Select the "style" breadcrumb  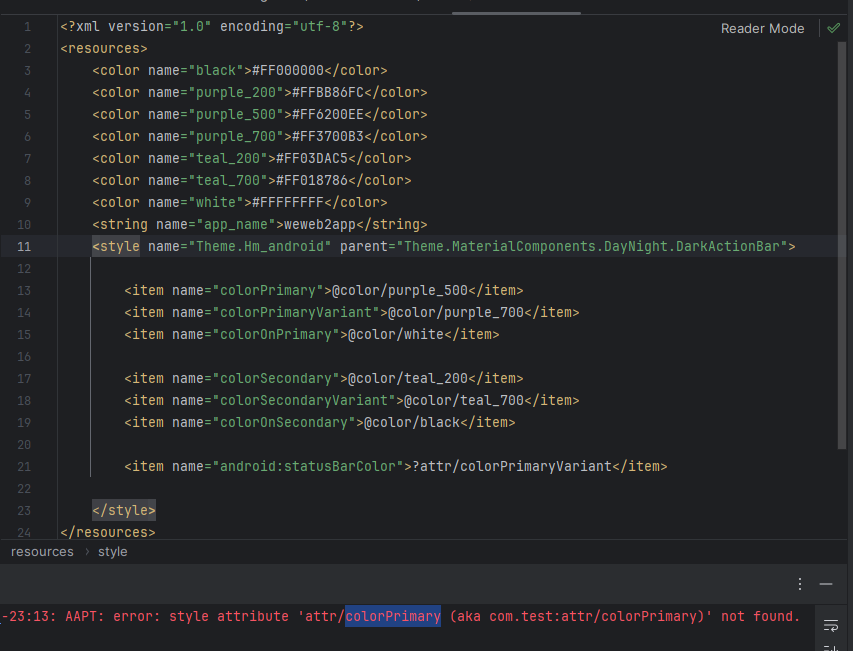point(113,552)
